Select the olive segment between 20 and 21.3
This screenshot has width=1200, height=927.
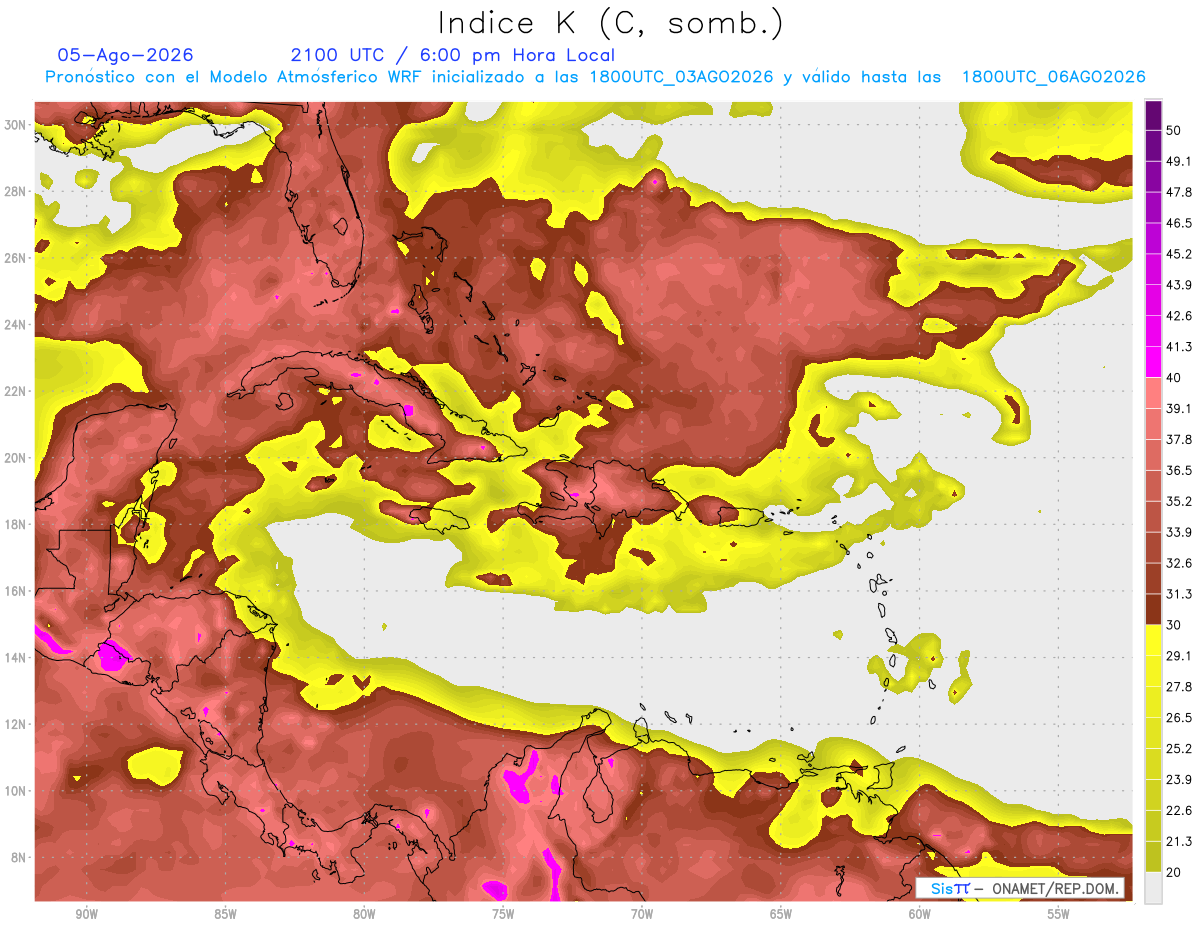coord(1153,855)
